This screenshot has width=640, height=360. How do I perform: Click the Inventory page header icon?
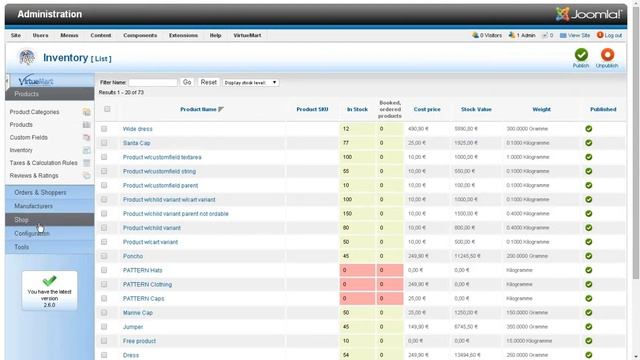pos(27,58)
